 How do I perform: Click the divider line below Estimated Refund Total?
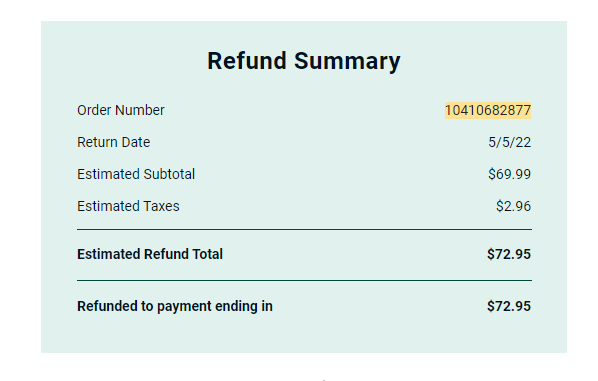pos(304,281)
